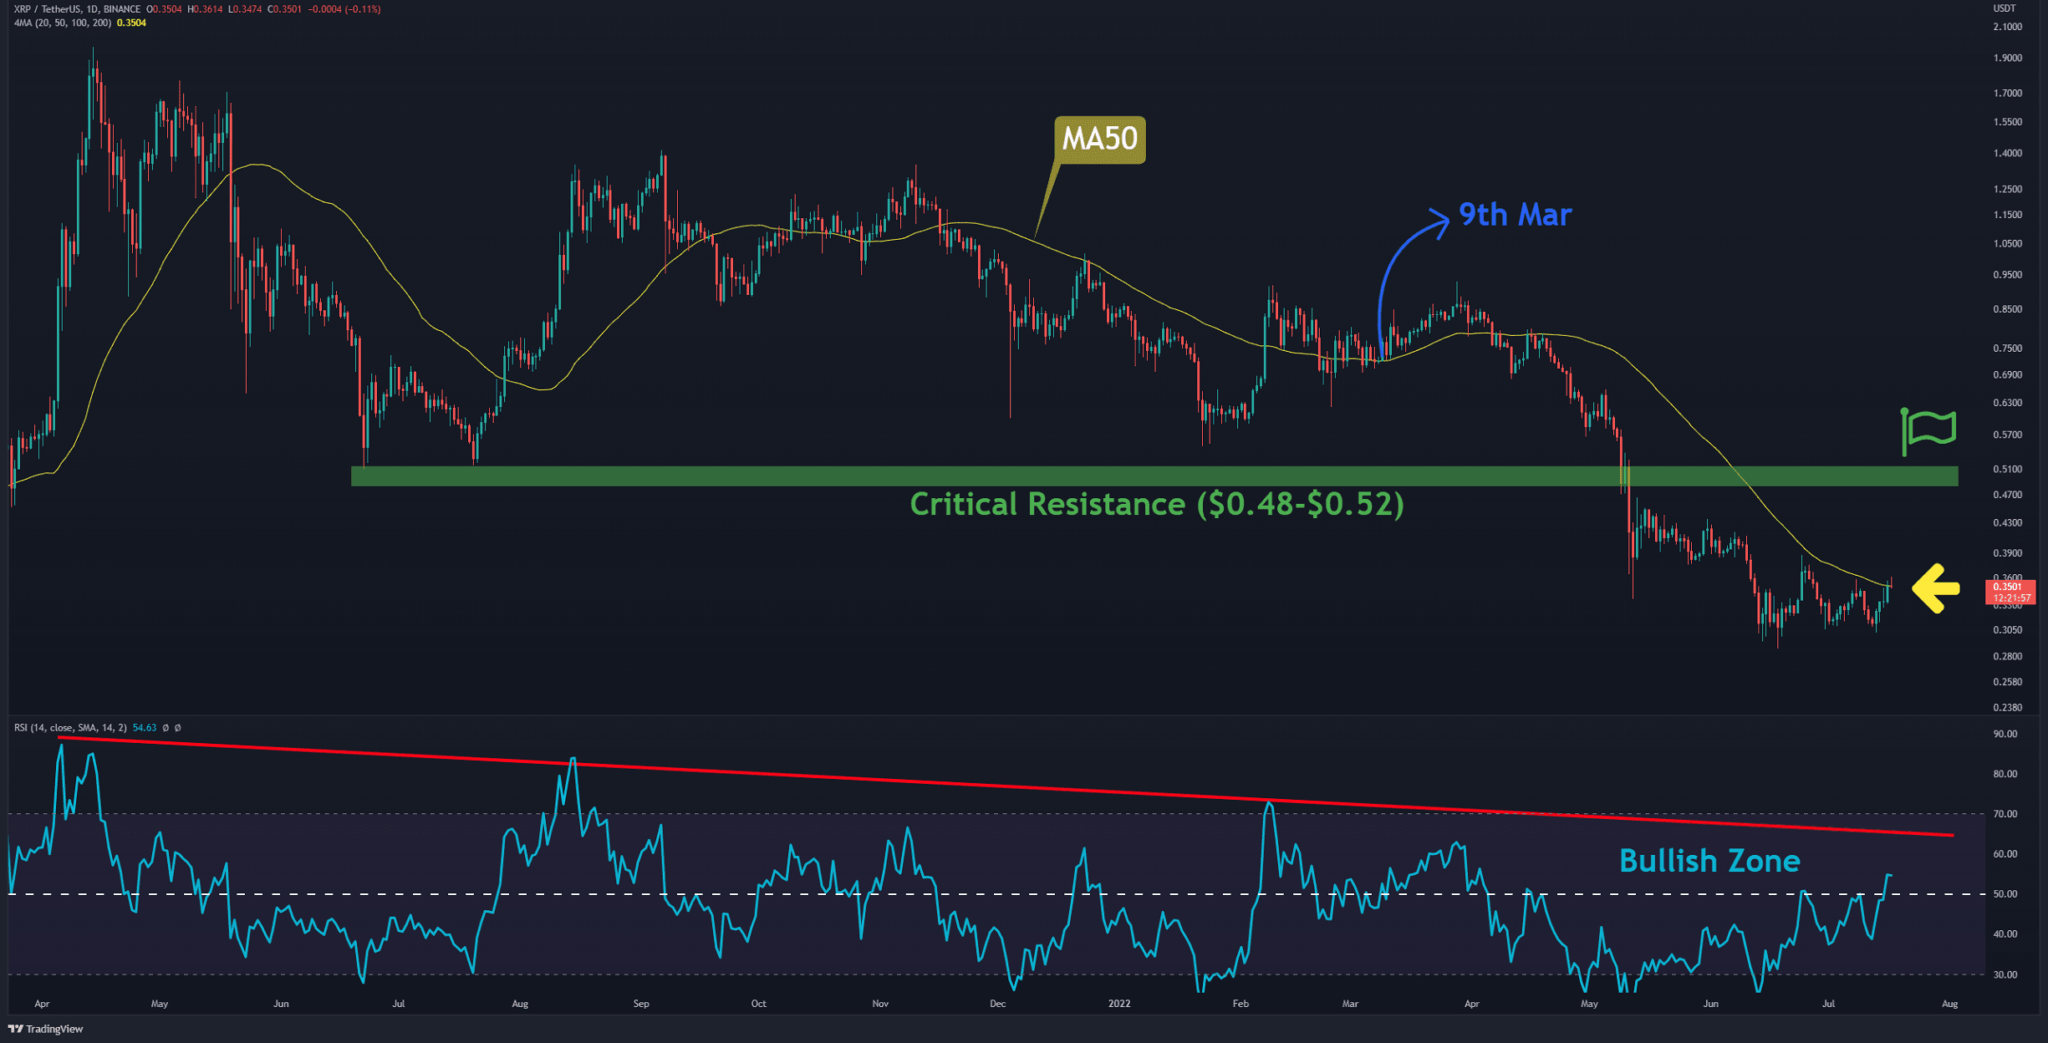Screen dimensions: 2048x1043
Task: Select the Critical Resistance ($0.48-$0.52) text
Action: [1156, 504]
